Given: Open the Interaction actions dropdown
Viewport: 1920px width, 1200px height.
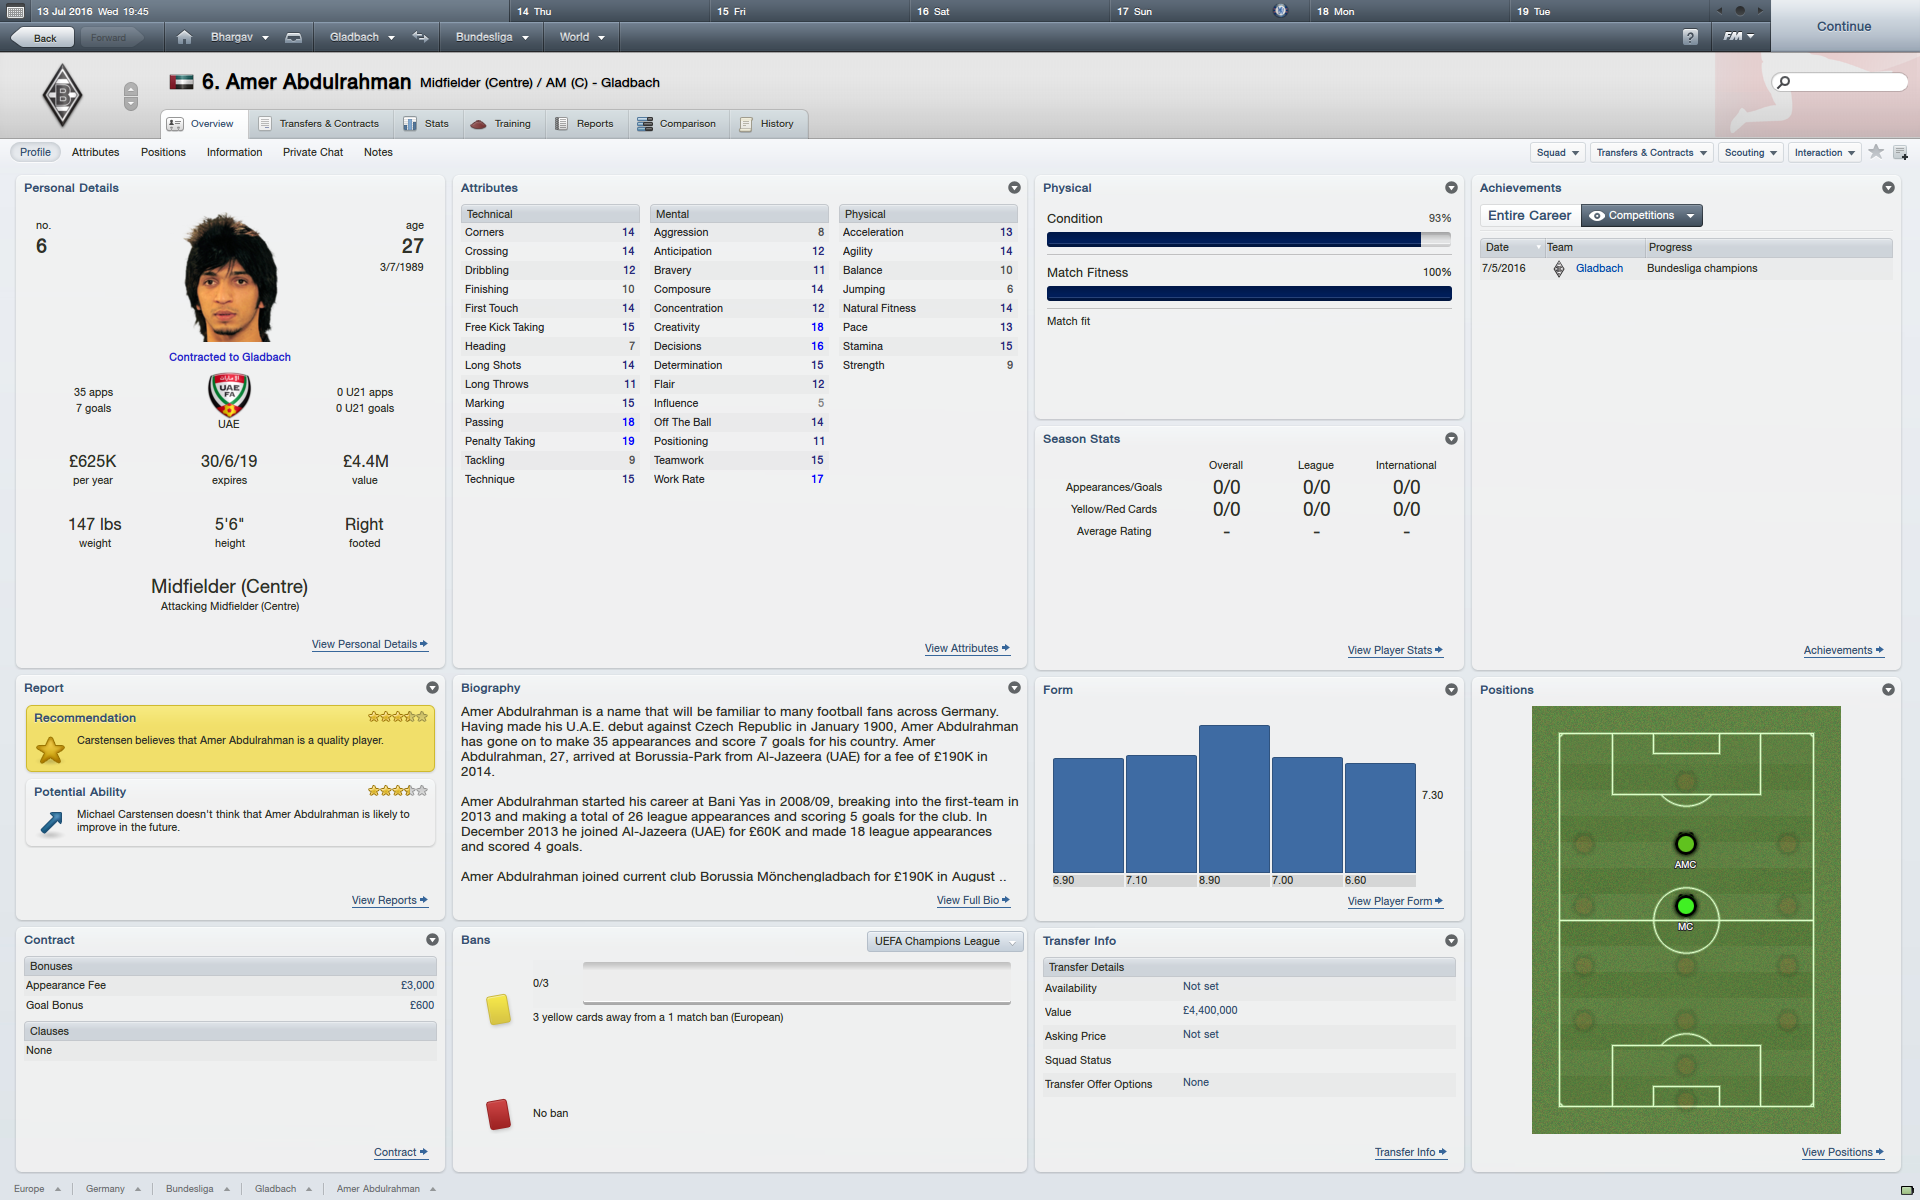Looking at the screenshot, I should [x=1825, y=153].
